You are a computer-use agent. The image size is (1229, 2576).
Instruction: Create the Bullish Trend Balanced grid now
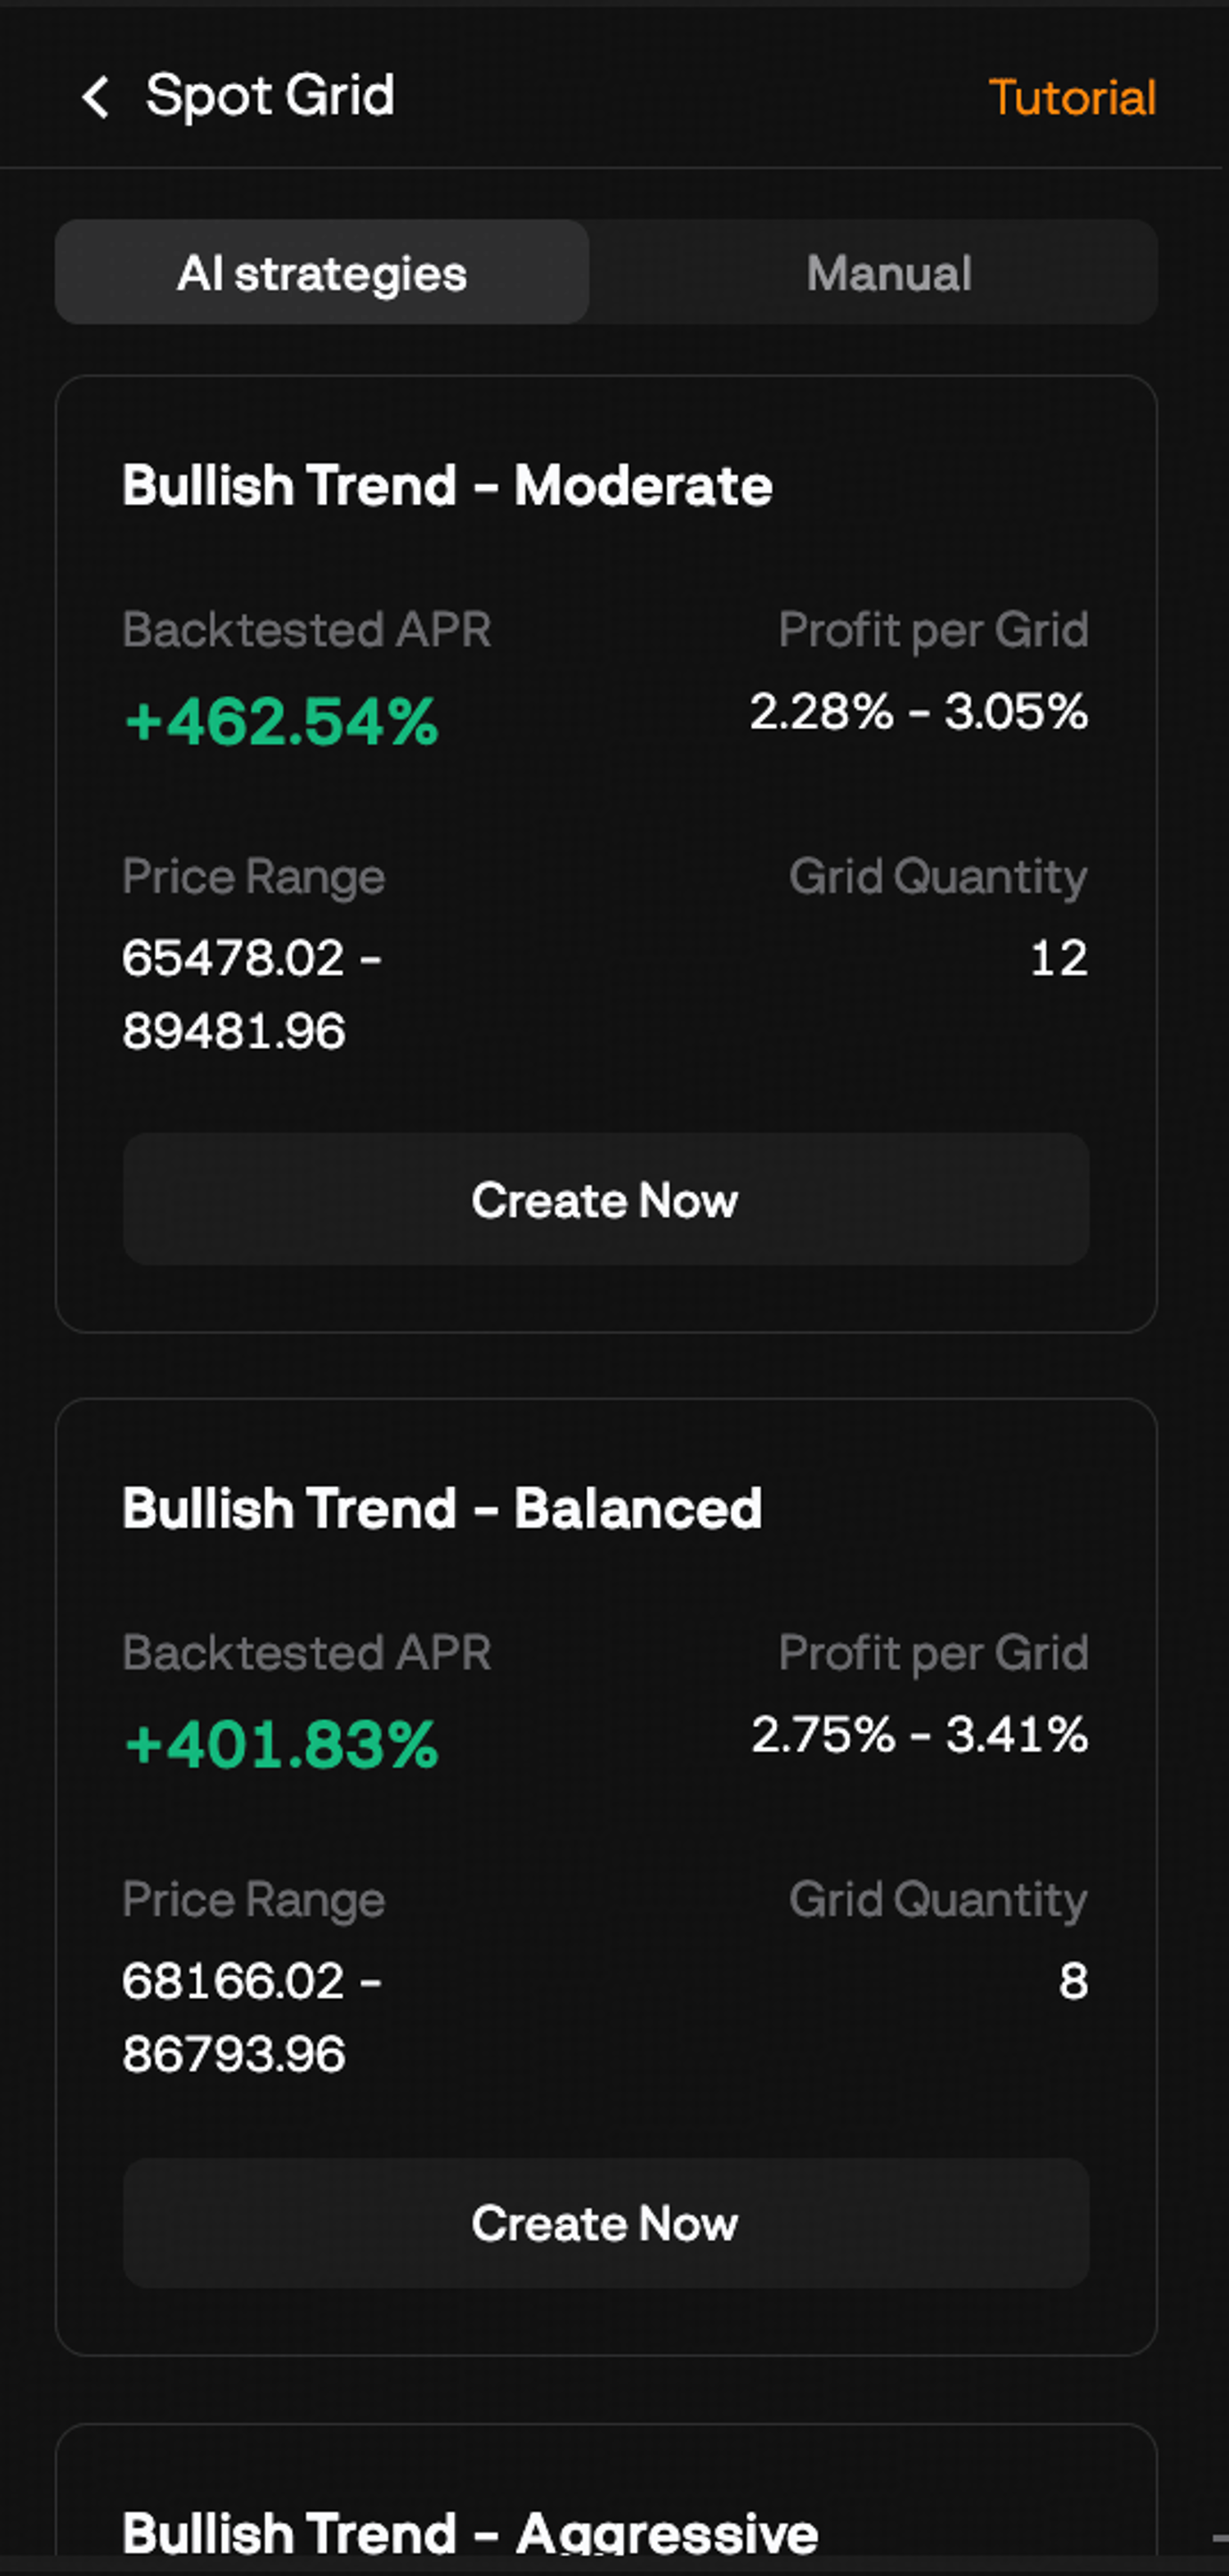606,2222
